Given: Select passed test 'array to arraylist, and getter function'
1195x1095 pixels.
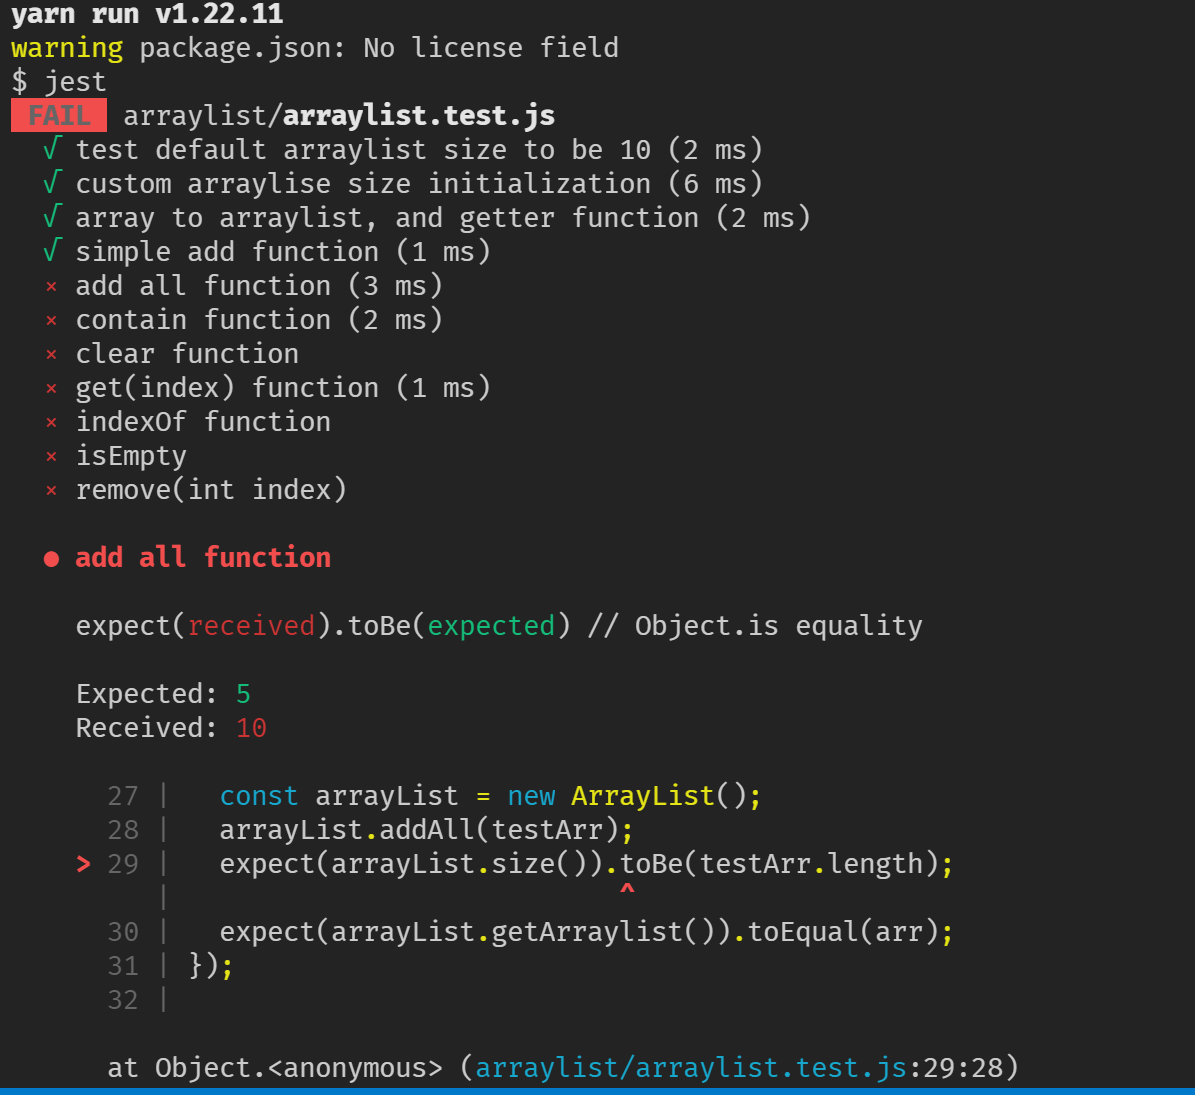Looking at the screenshot, I should (x=427, y=218).
